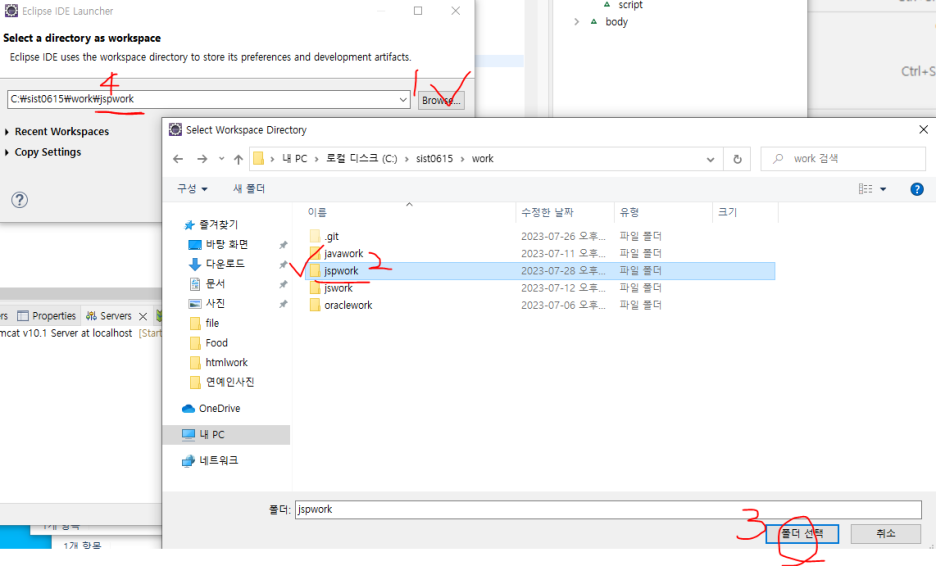The height and width of the screenshot is (566, 936).
Task: Click the 'work 검색' search box
Action: point(843,159)
